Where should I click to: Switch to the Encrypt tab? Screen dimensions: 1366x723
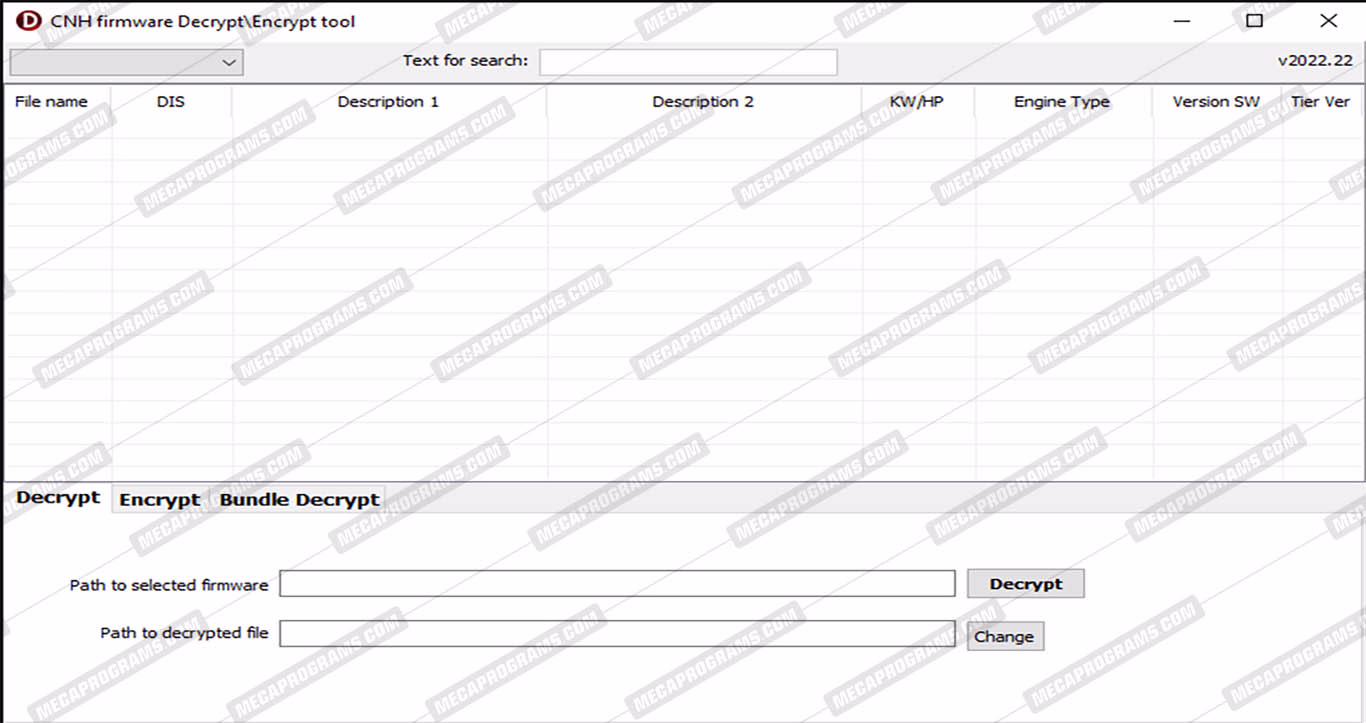[x=160, y=500]
